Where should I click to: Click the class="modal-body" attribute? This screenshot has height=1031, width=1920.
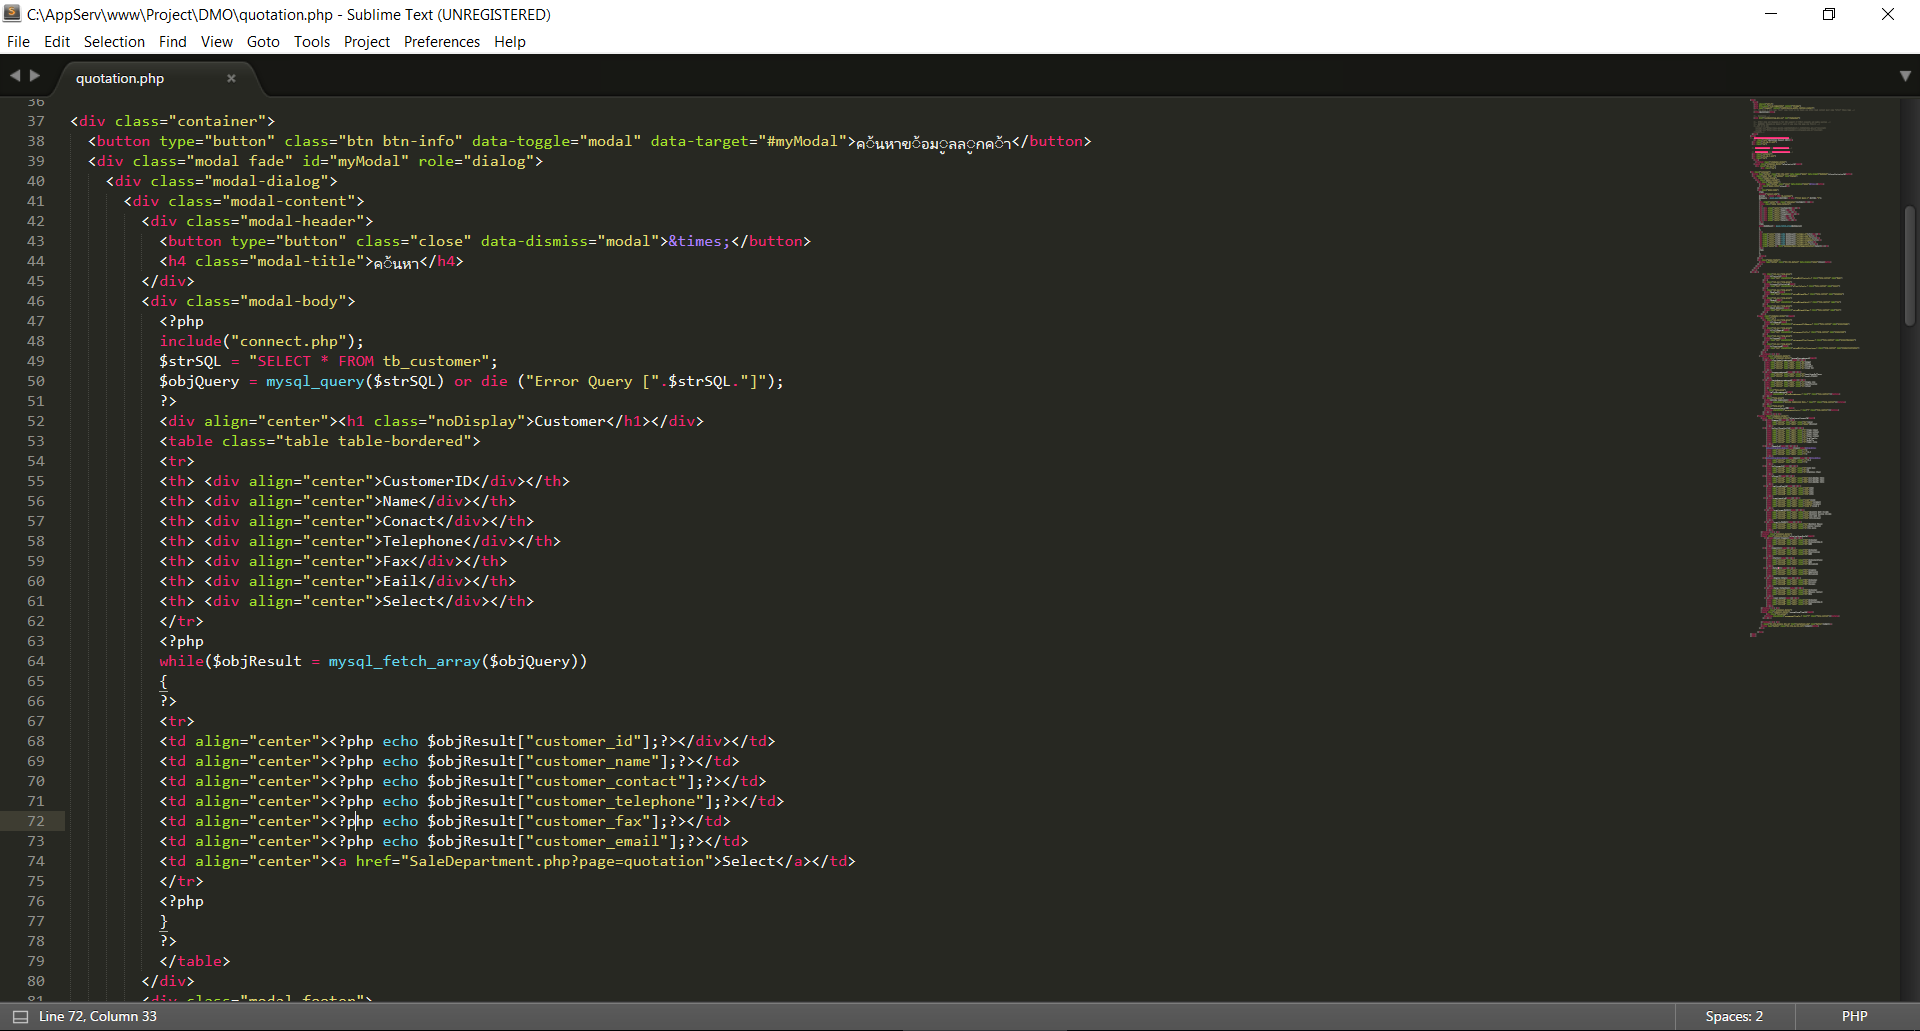pyautogui.click(x=266, y=301)
